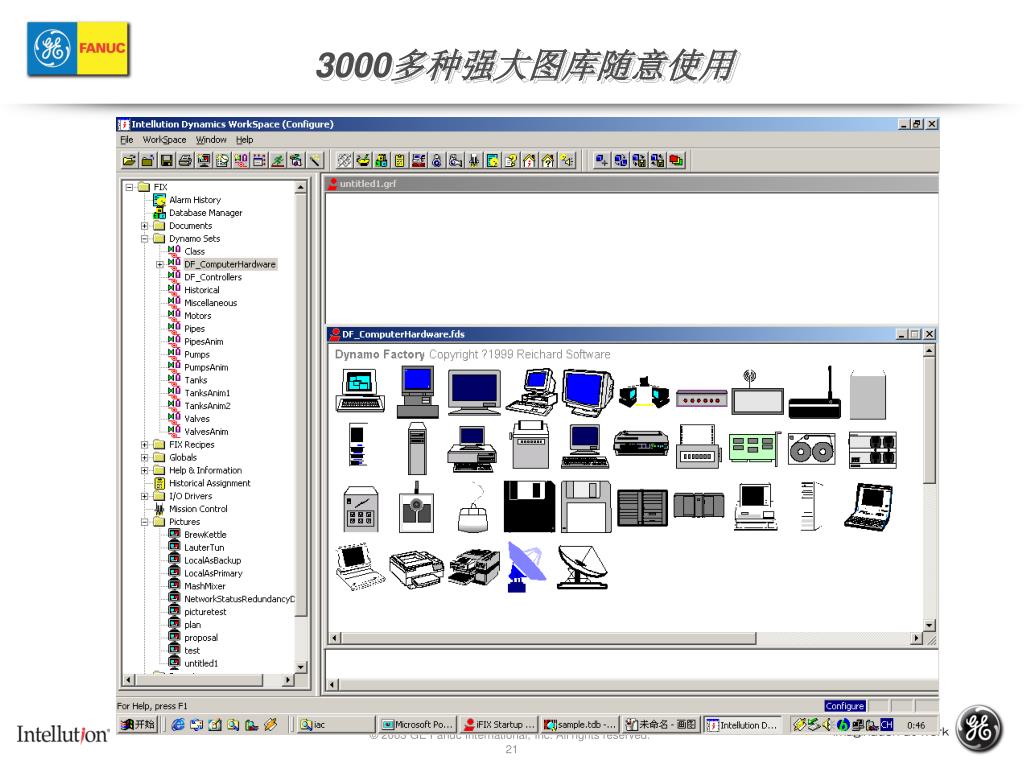Click the red overlapping windows toolbar icon
The height and width of the screenshot is (768, 1024).
677,160
